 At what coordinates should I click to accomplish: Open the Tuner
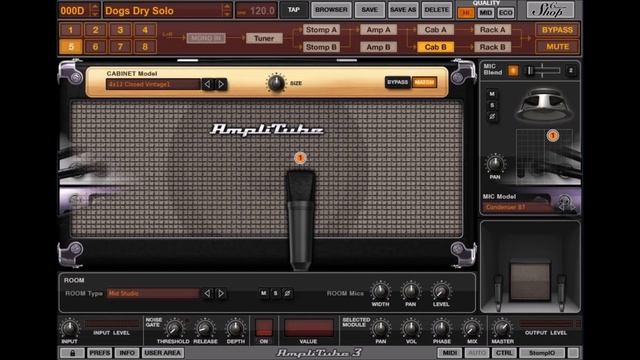point(264,38)
